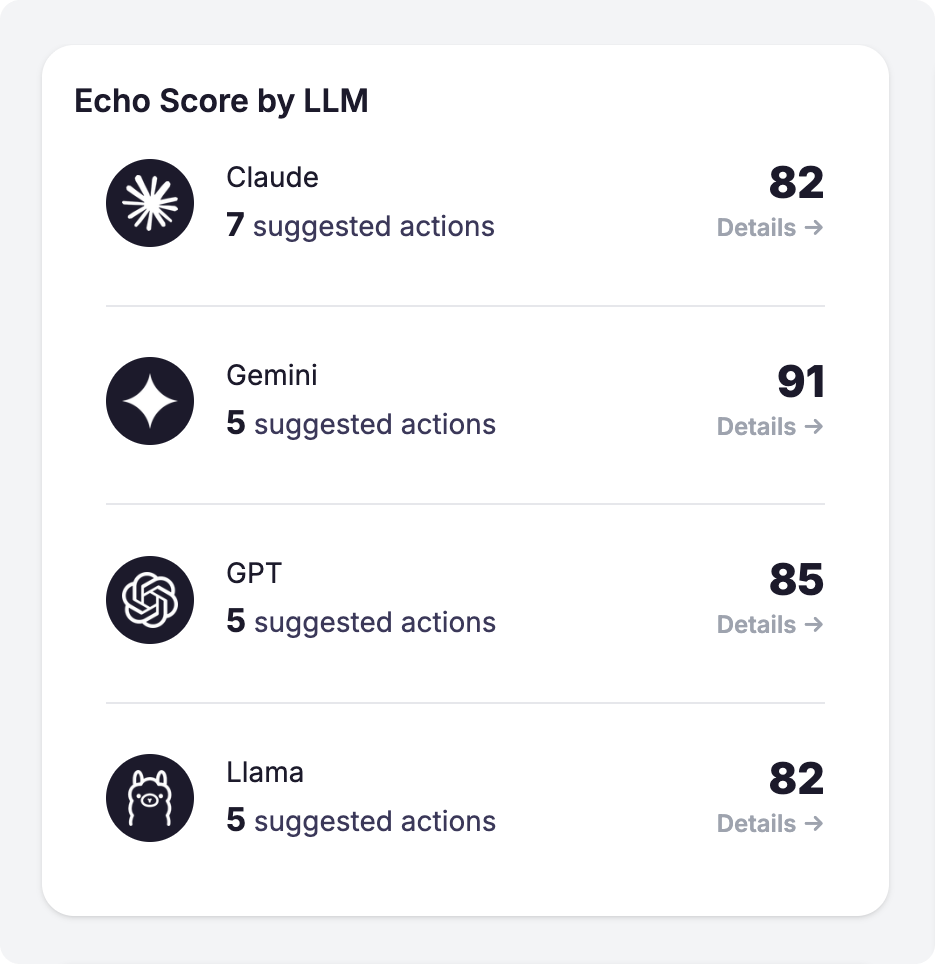This screenshot has width=935, height=964.
Task: Click the GPT row name label
Action: 253,574
